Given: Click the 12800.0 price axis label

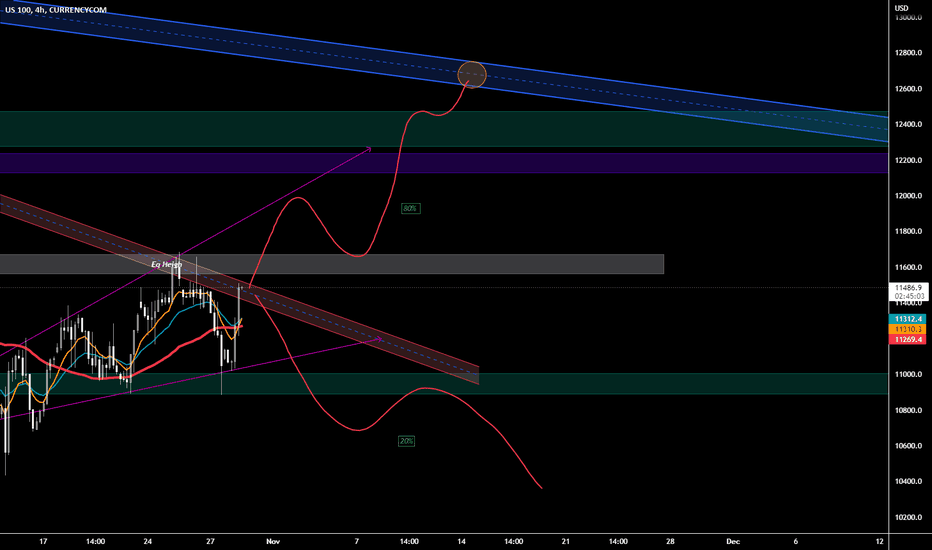Looking at the screenshot, I should coord(908,53).
